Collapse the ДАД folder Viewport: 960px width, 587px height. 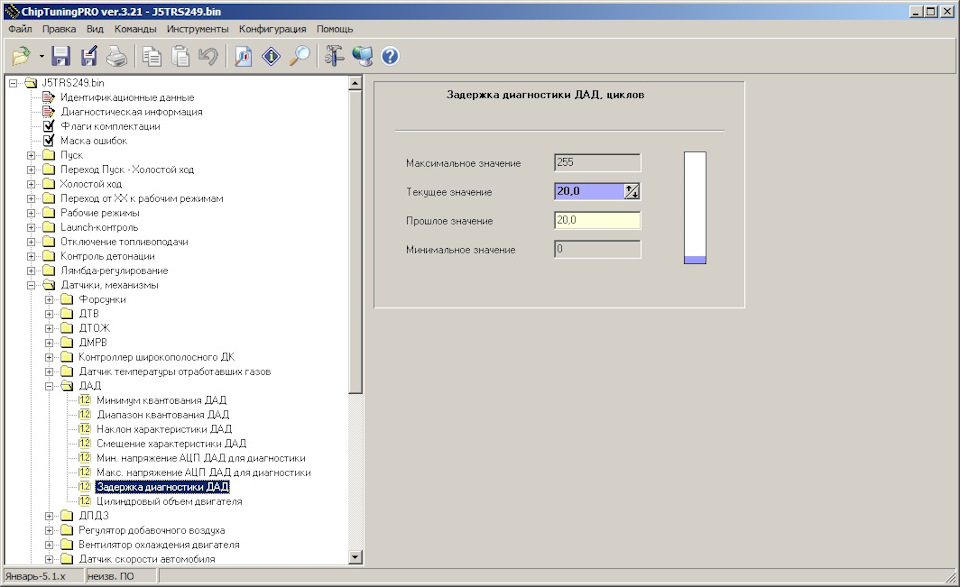click(x=49, y=386)
